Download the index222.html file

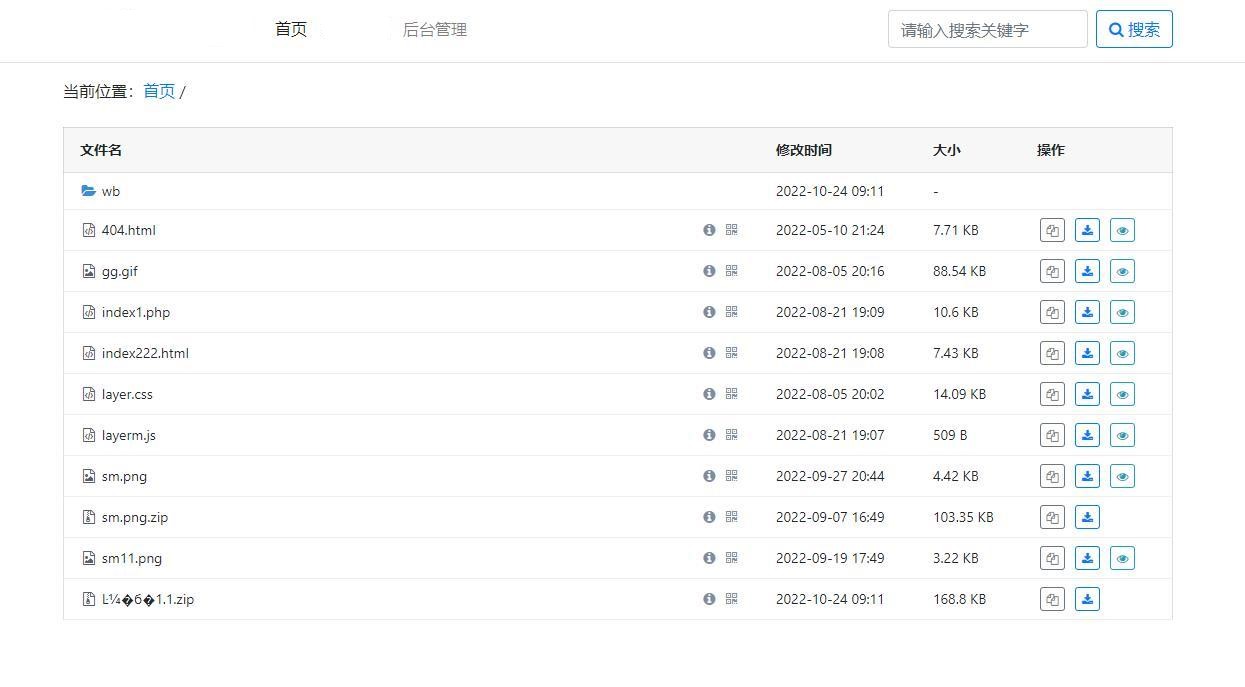click(x=1087, y=353)
